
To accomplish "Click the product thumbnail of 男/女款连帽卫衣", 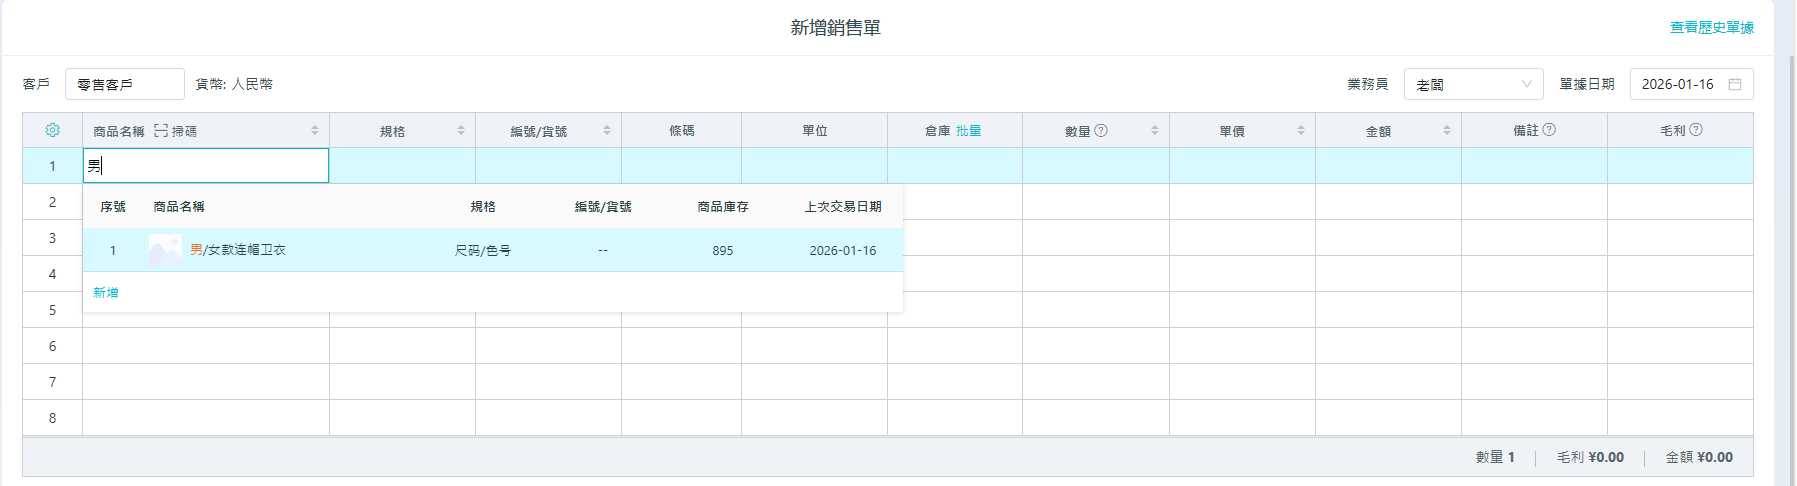I will point(165,250).
